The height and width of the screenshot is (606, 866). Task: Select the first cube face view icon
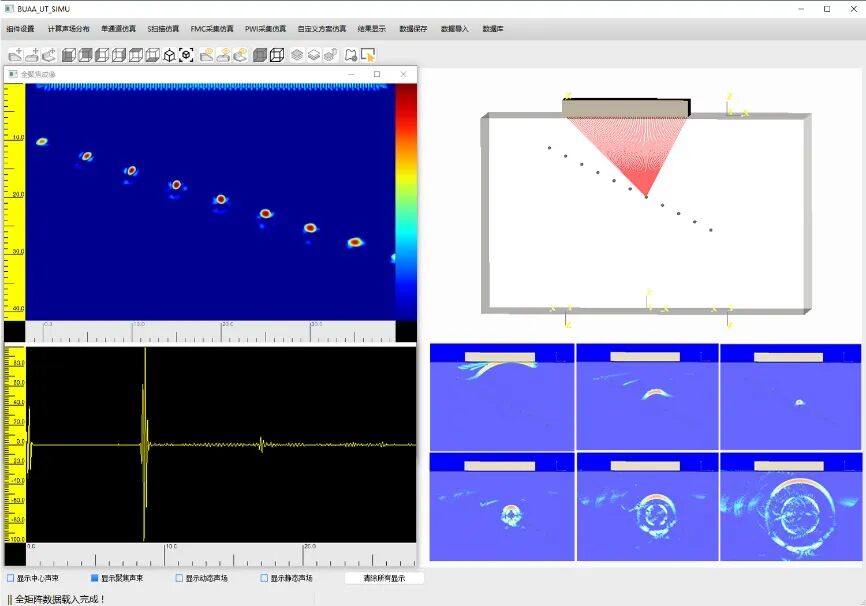click(x=68, y=55)
